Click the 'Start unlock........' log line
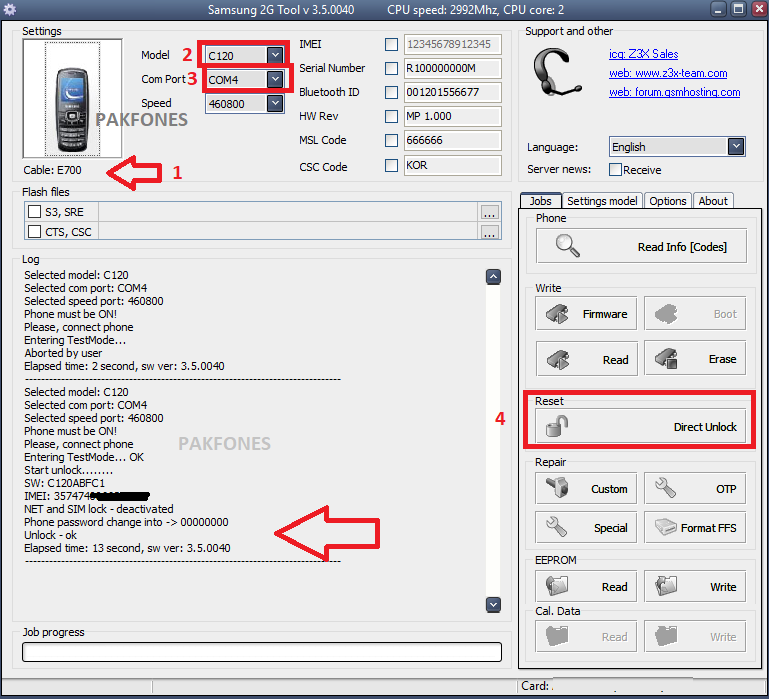 [x=68, y=470]
